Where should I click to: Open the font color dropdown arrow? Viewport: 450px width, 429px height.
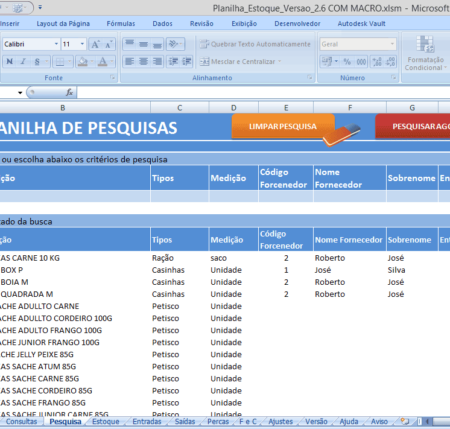click(112, 62)
